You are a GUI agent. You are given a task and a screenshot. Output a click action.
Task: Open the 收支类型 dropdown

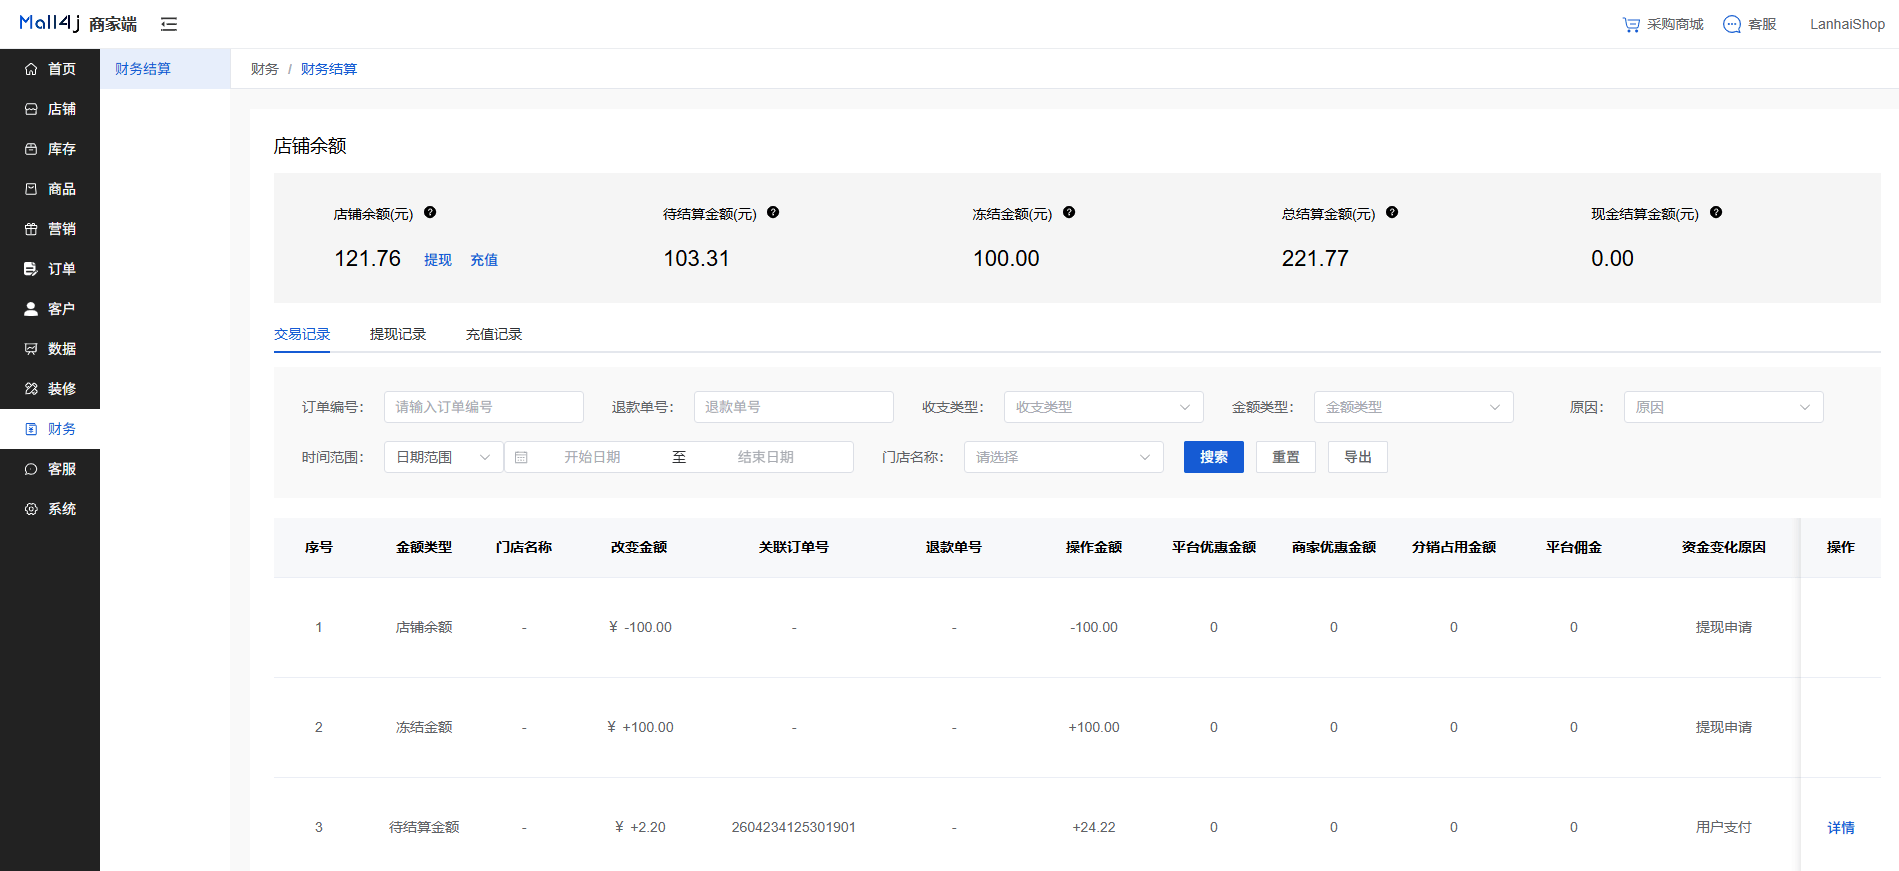pos(1104,407)
